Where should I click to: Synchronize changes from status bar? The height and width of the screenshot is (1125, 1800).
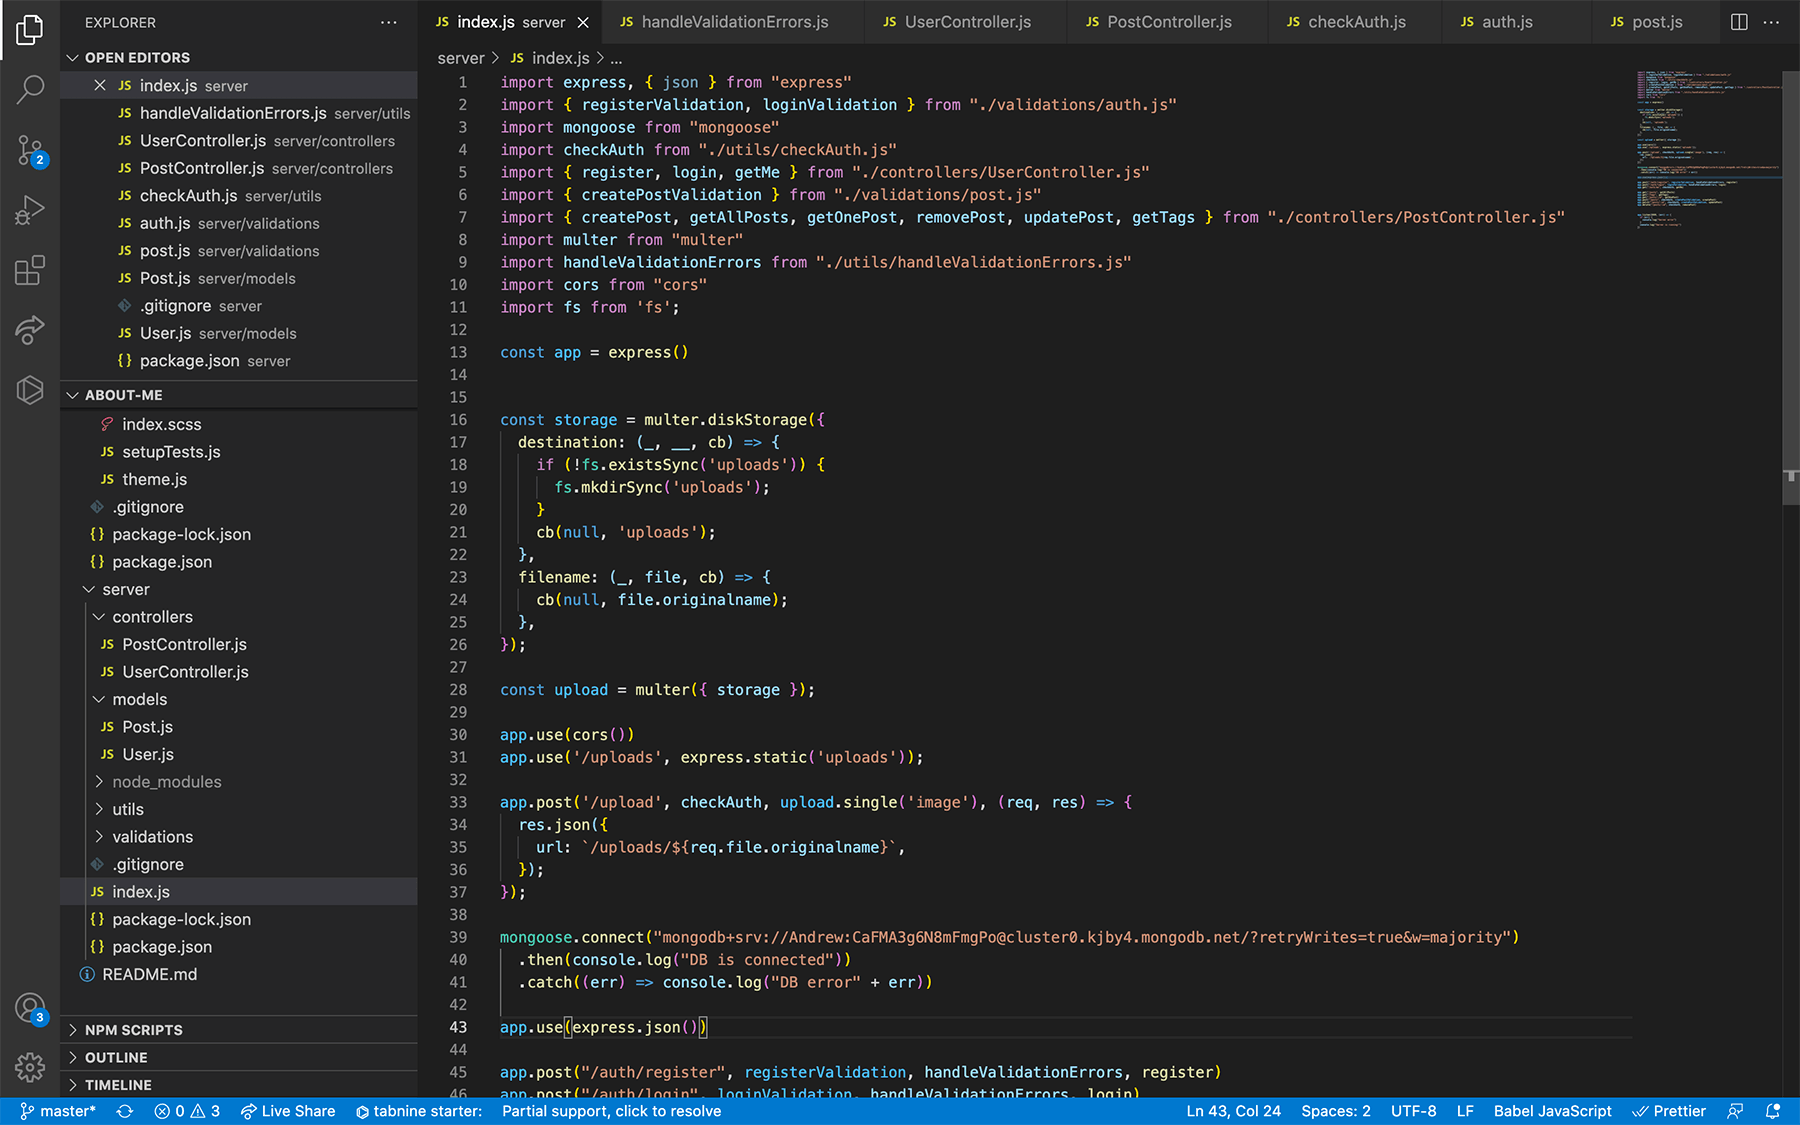(125, 1111)
